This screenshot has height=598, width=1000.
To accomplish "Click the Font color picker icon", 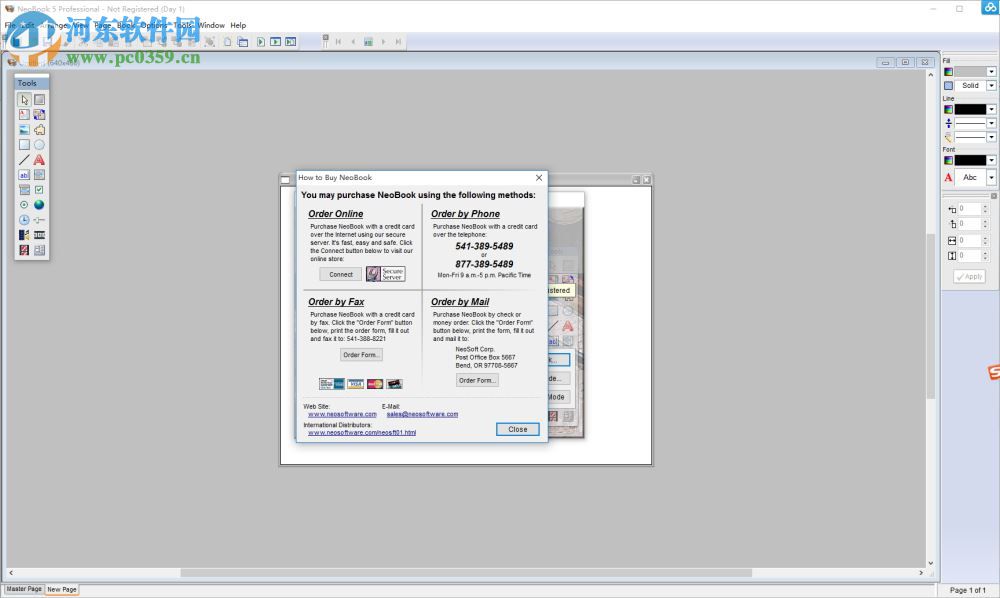I will (948, 161).
